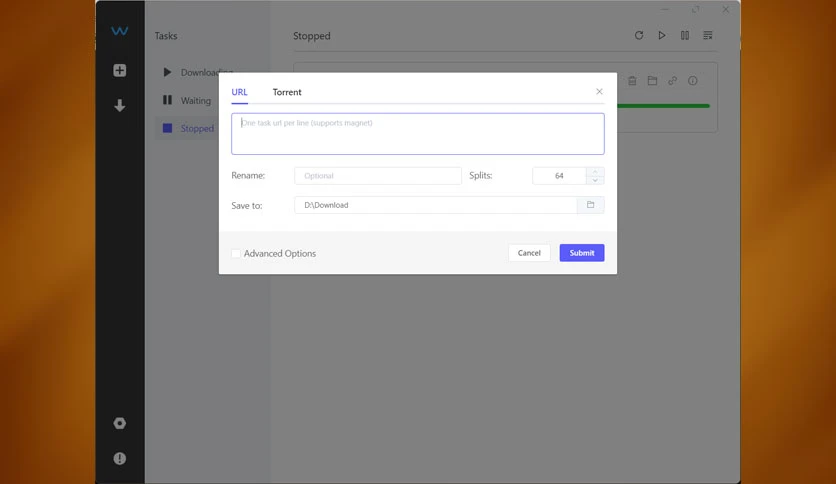Click the green task progress bar

(x=663, y=106)
